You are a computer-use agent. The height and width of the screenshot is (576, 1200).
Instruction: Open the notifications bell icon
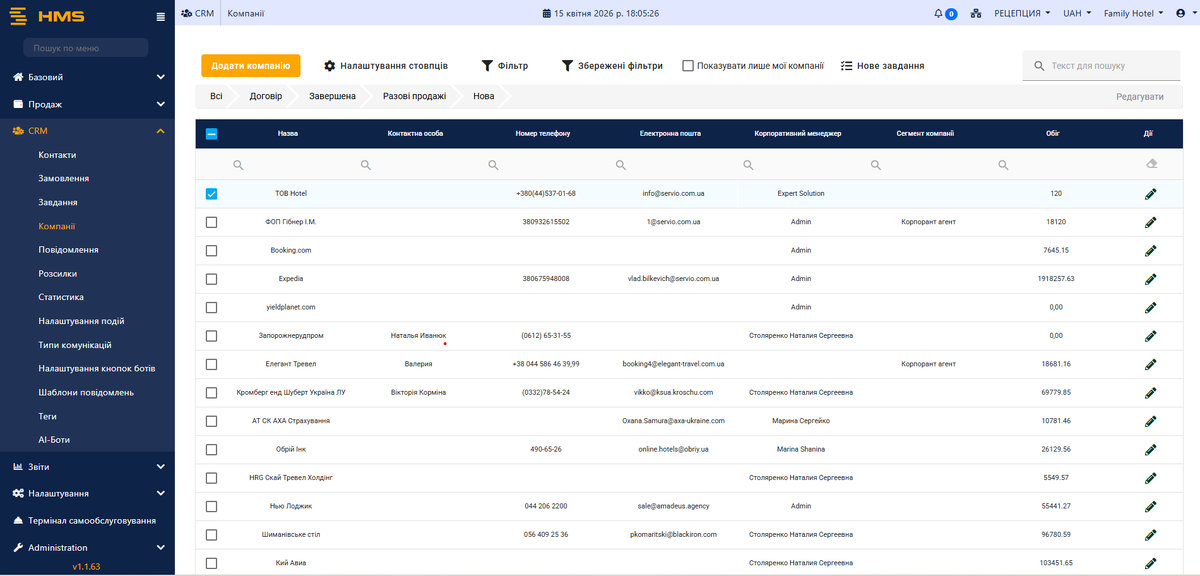click(937, 13)
